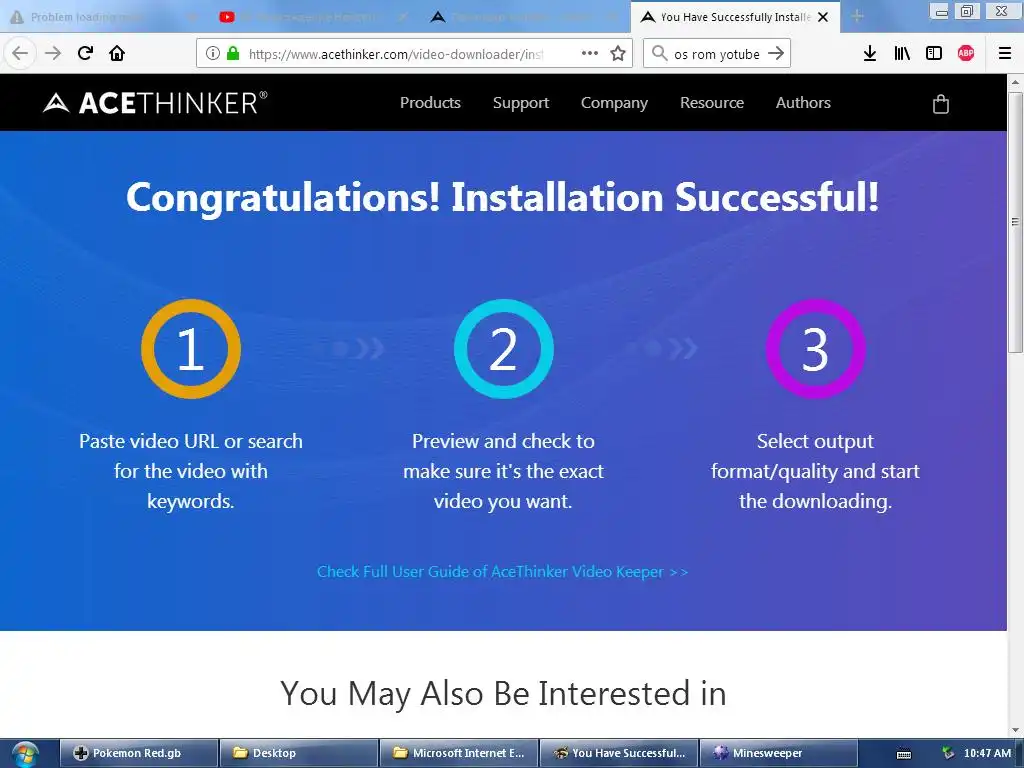Click the keyboard icon in system tray
This screenshot has height=768, width=1024.
(x=904, y=754)
